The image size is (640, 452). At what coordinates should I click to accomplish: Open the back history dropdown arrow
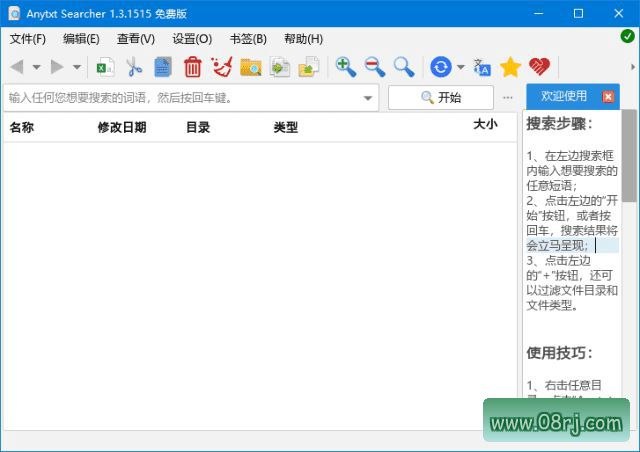click(36, 67)
